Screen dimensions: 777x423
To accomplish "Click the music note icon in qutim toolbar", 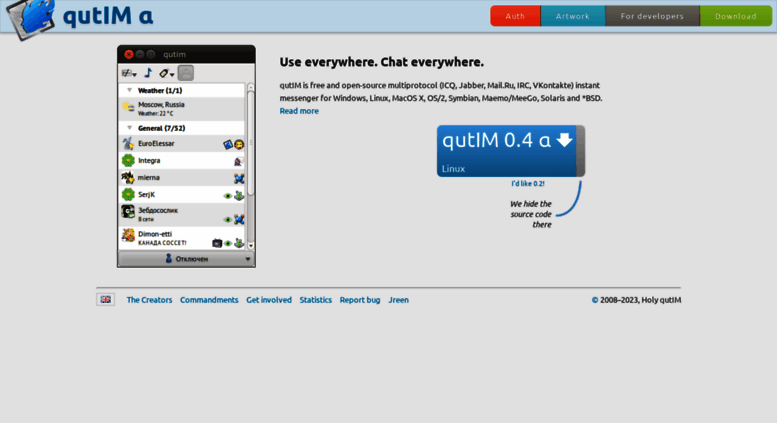I will (x=148, y=73).
